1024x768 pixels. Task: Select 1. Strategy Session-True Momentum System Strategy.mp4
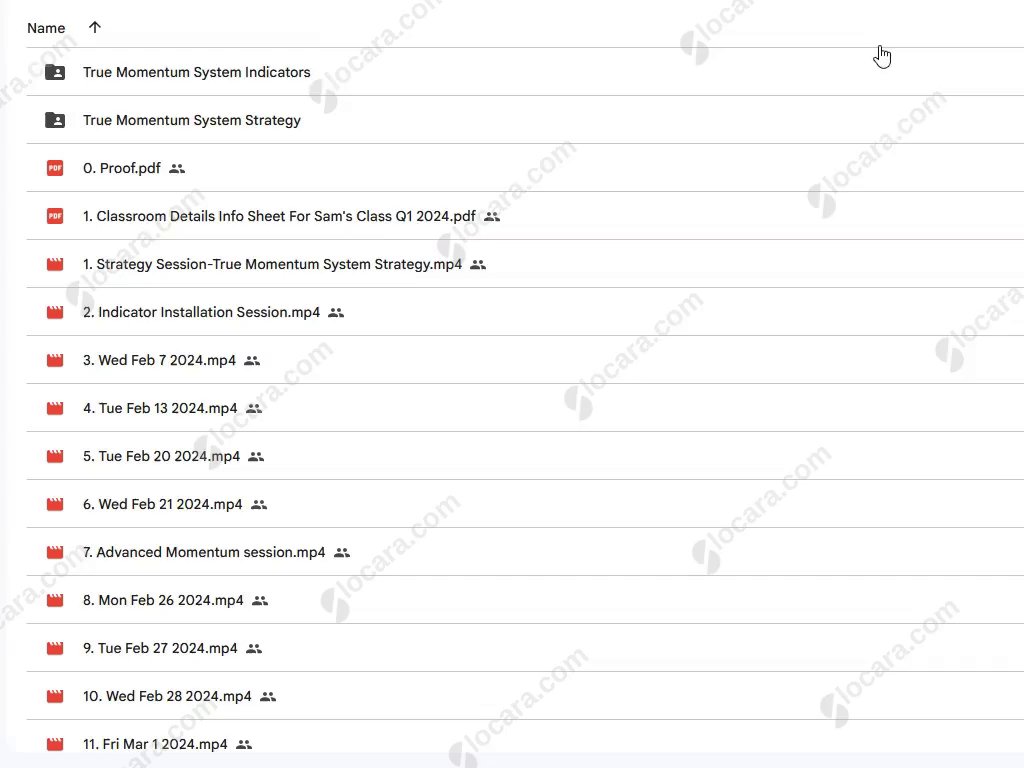(272, 264)
